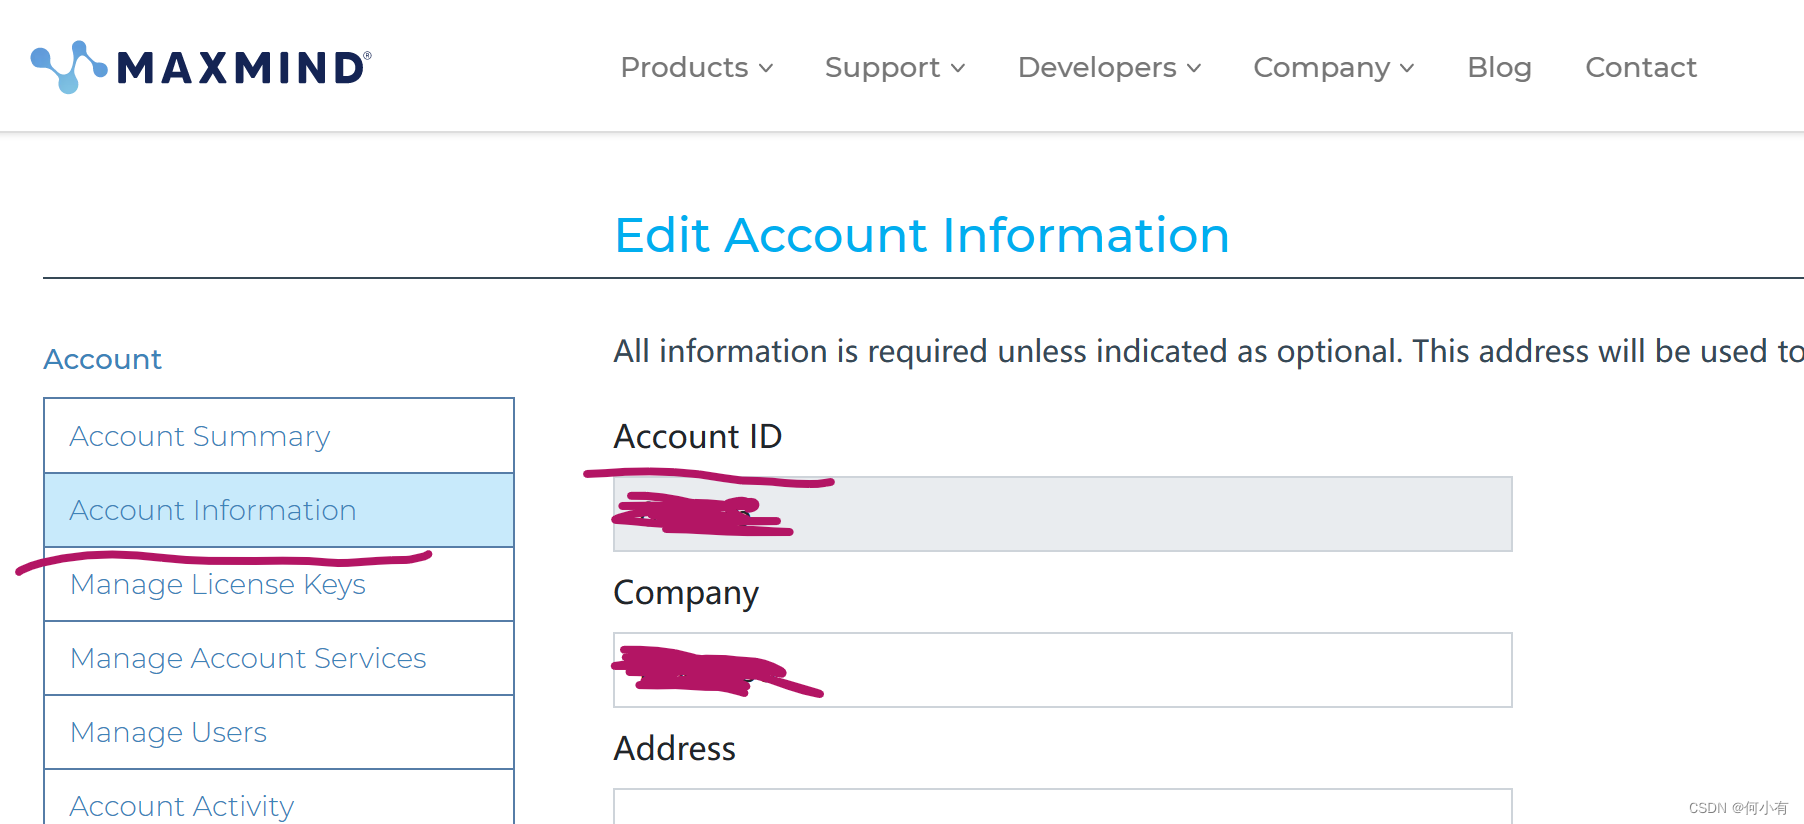This screenshot has width=1804, height=824.
Task: Open the Company menu
Action: coord(1334,67)
